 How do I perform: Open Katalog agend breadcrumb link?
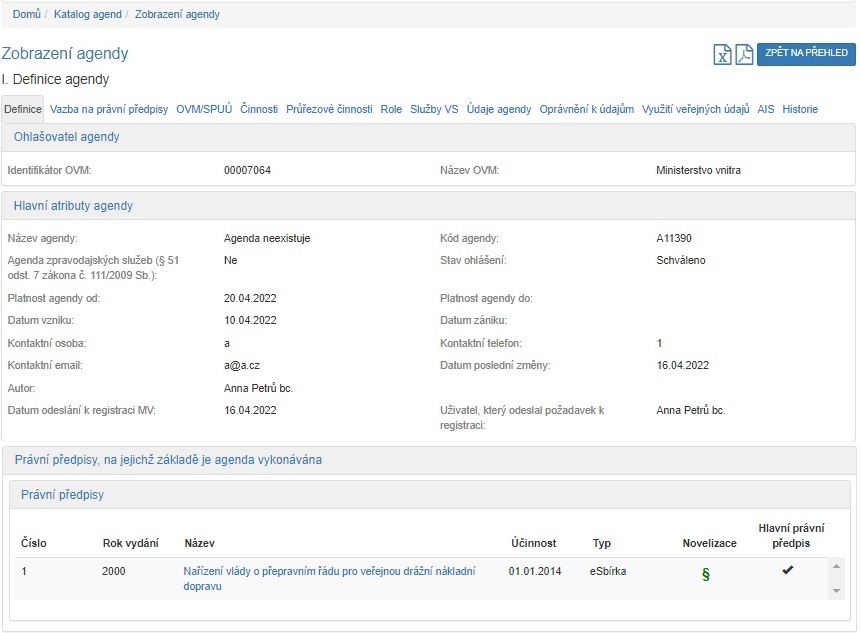[x=88, y=14]
